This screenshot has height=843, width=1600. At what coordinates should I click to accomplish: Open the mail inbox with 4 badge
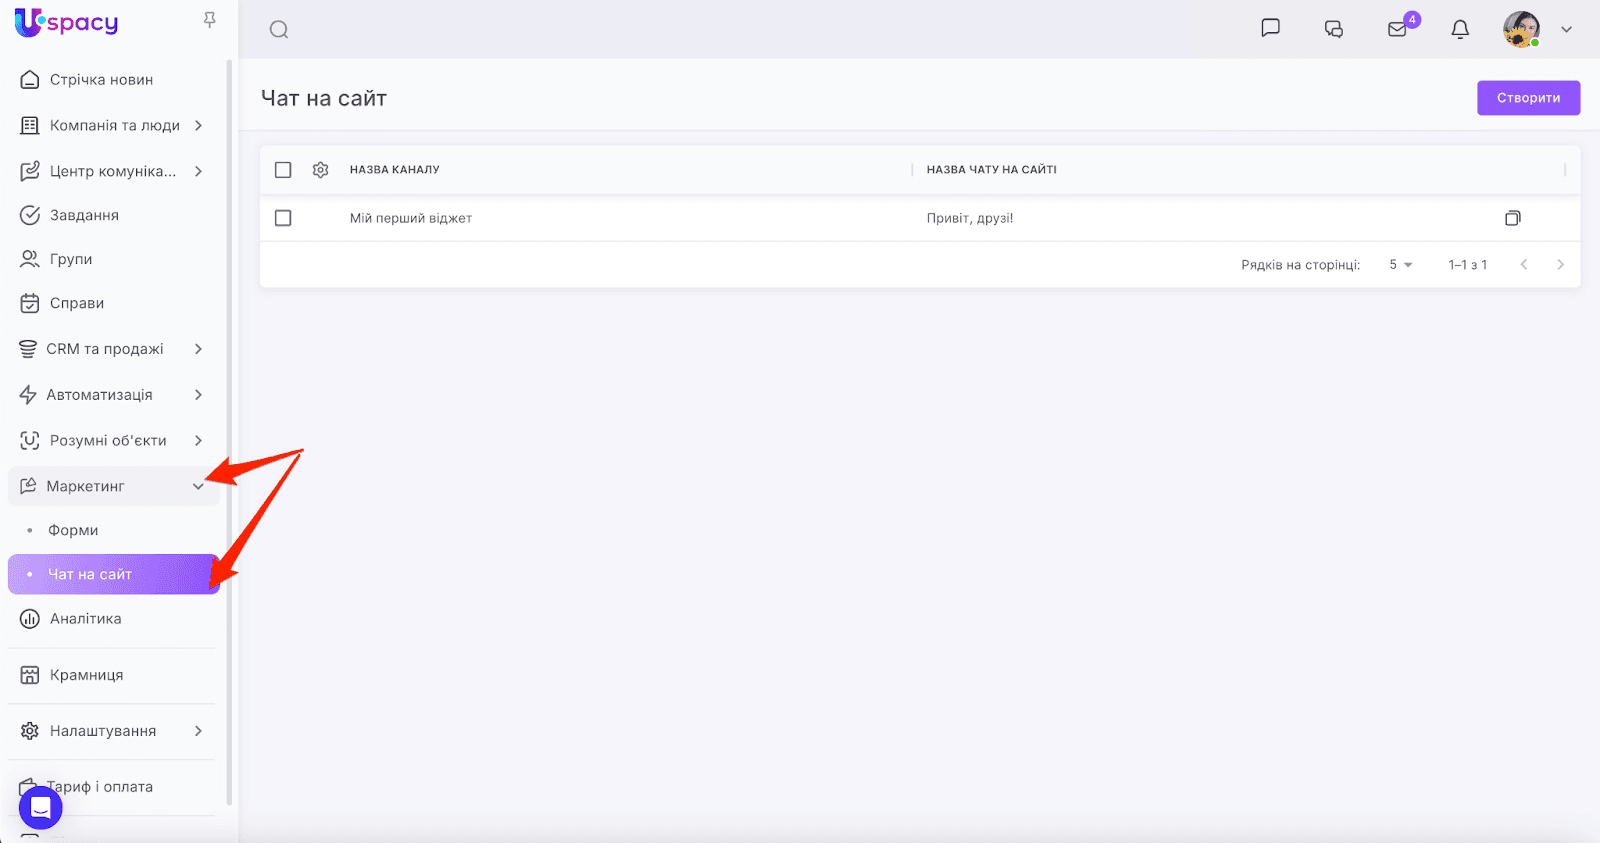[x=1398, y=29]
